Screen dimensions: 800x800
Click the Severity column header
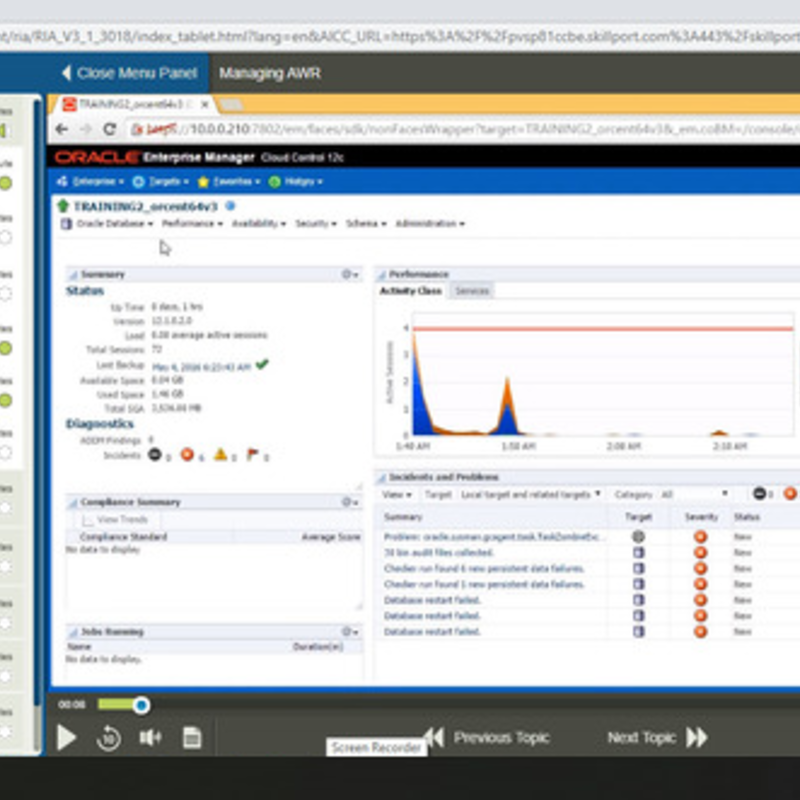click(701, 517)
